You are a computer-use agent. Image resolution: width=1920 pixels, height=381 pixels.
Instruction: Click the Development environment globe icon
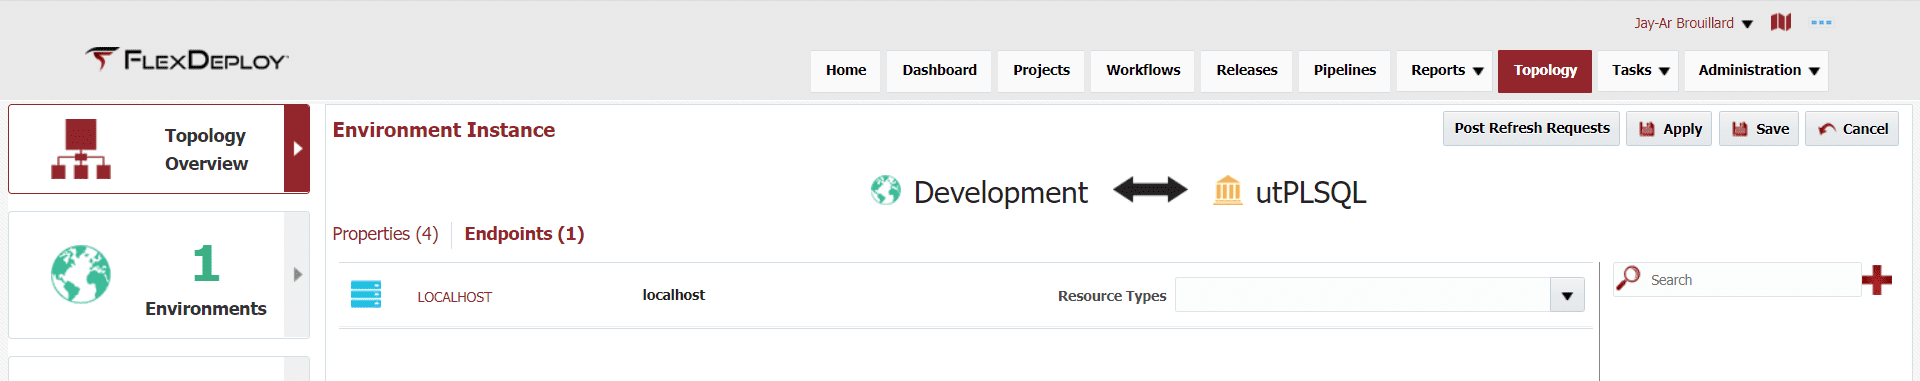[885, 190]
